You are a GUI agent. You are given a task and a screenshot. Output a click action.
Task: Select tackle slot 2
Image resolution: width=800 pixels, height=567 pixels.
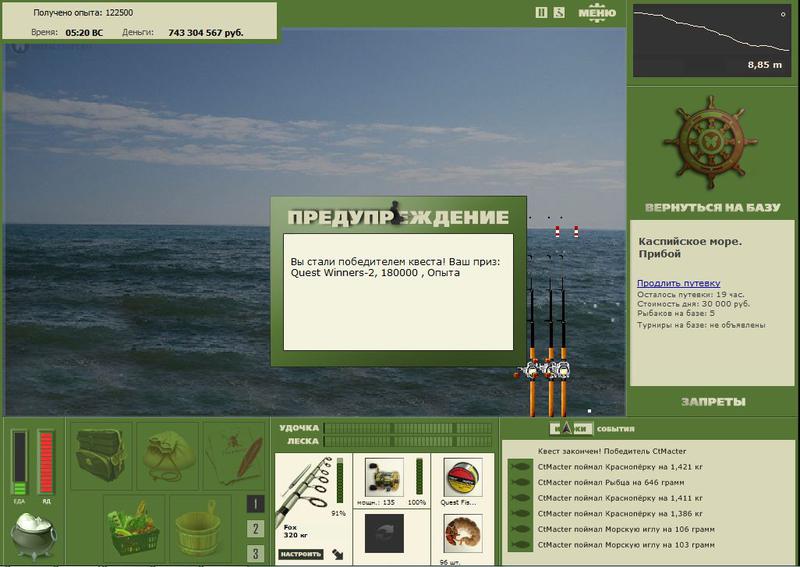click(x=256, y=528)
